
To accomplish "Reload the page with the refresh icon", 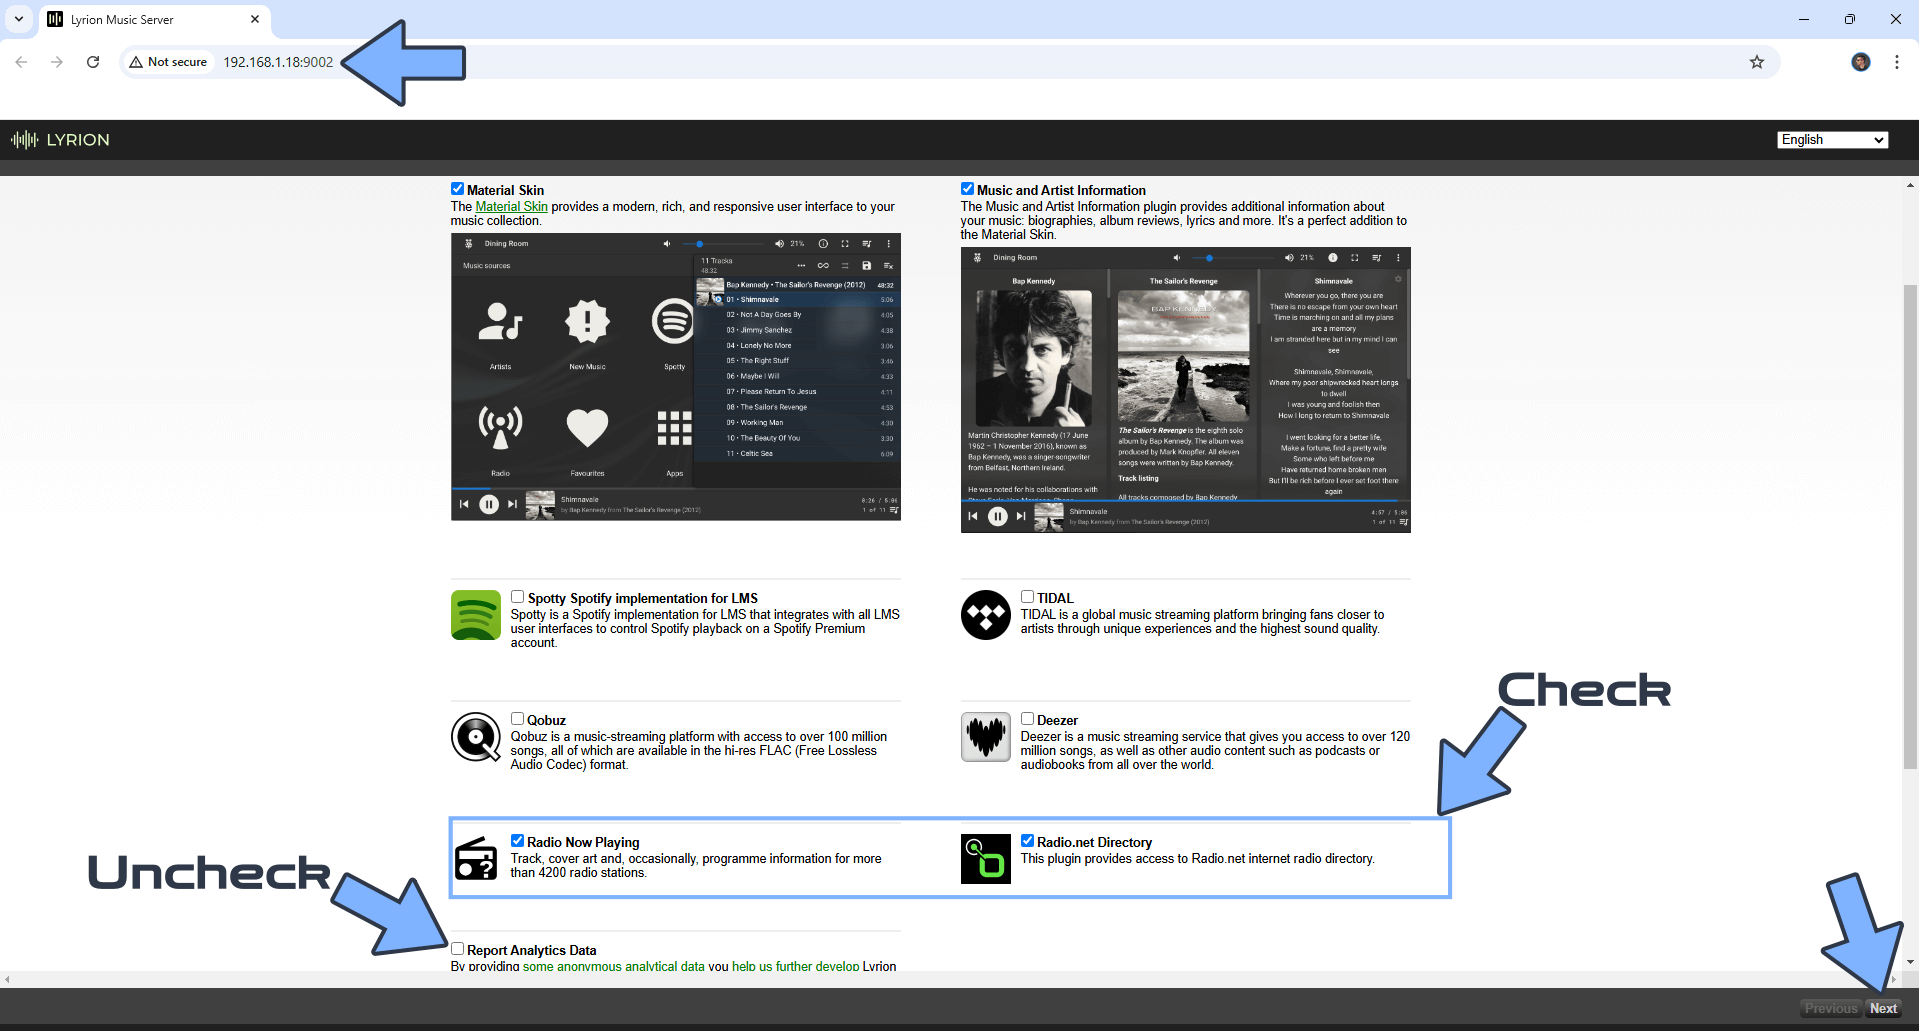I will click(x=93, y=62).
